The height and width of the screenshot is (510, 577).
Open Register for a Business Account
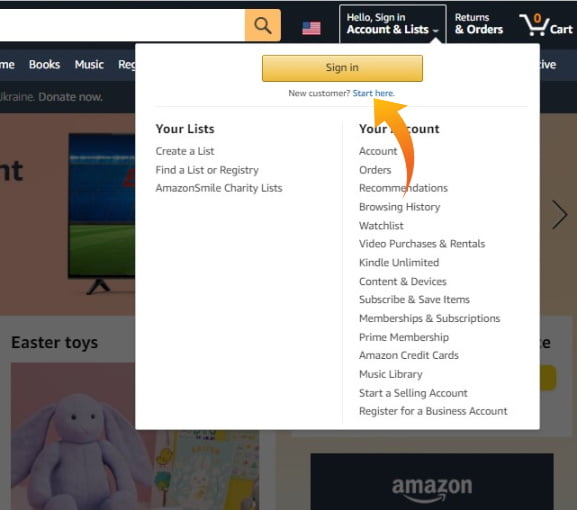[433, 411]
